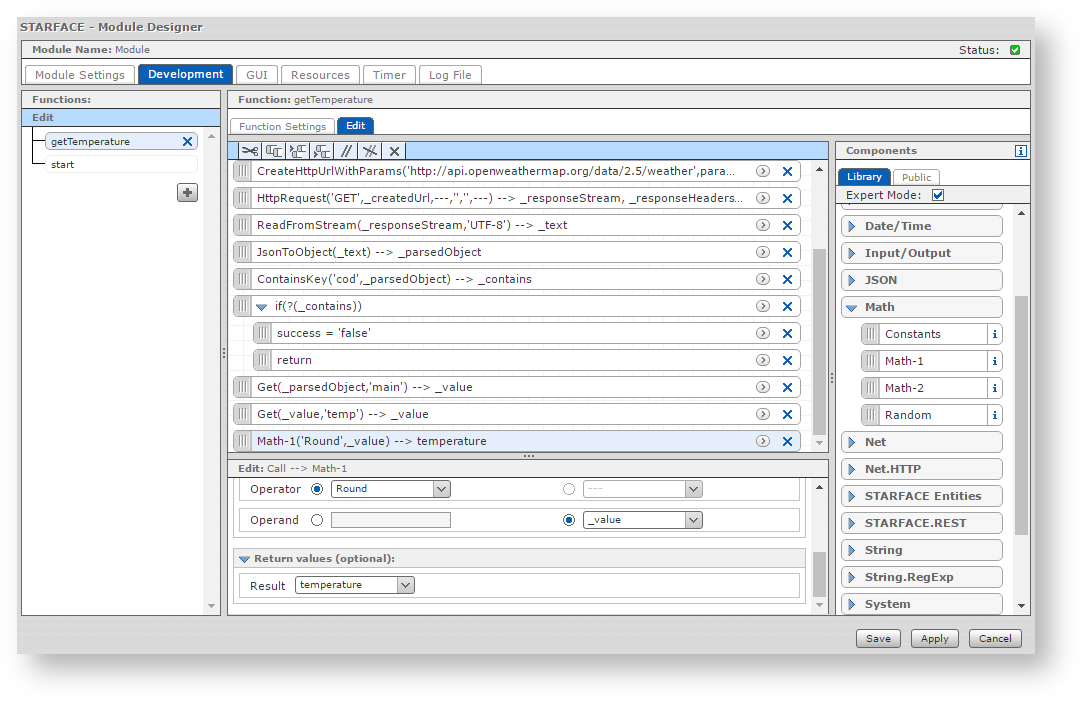Remove the getTemperature function with its X
This screenshot has width=1083, height=702.
(x=187, y=142)
